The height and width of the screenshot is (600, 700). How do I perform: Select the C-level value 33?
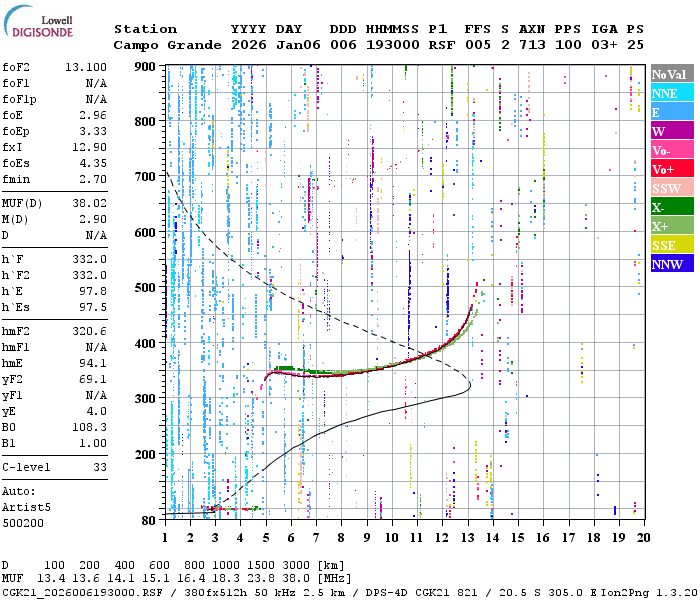(x=99, y=467)
